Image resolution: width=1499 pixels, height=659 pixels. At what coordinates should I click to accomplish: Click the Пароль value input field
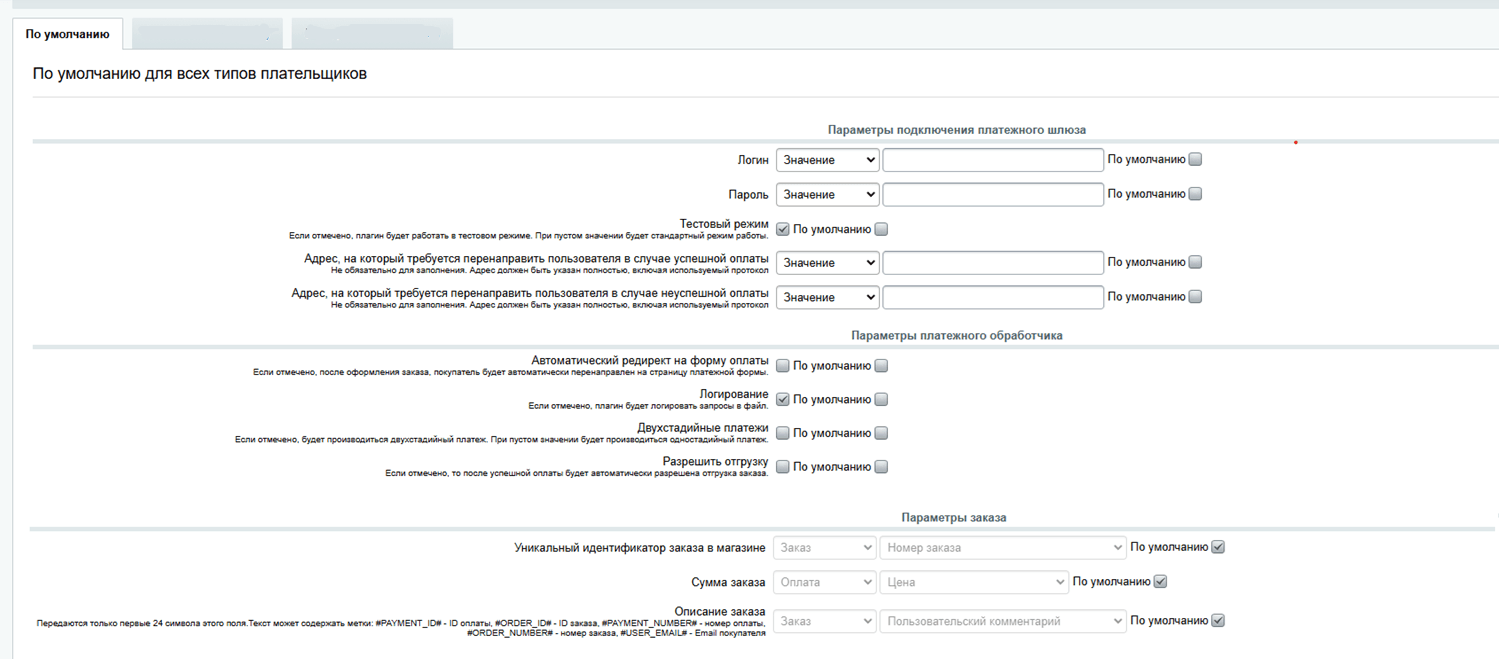coord(992,194)
